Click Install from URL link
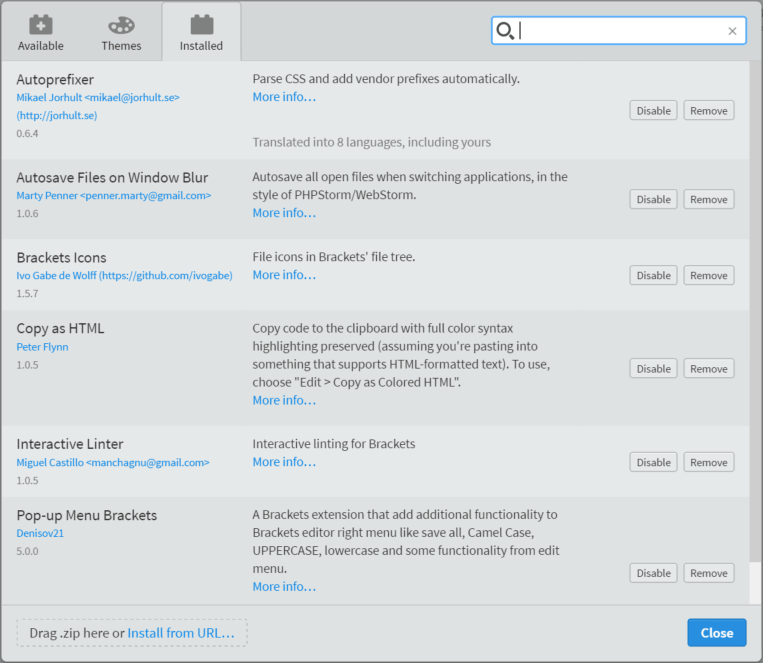 (x=181, y=633)
